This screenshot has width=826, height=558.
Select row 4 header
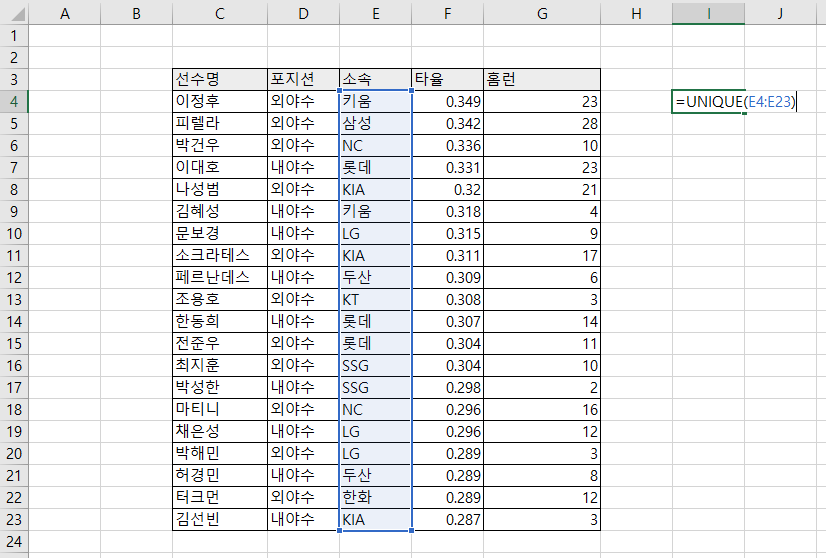pos(14,101)
